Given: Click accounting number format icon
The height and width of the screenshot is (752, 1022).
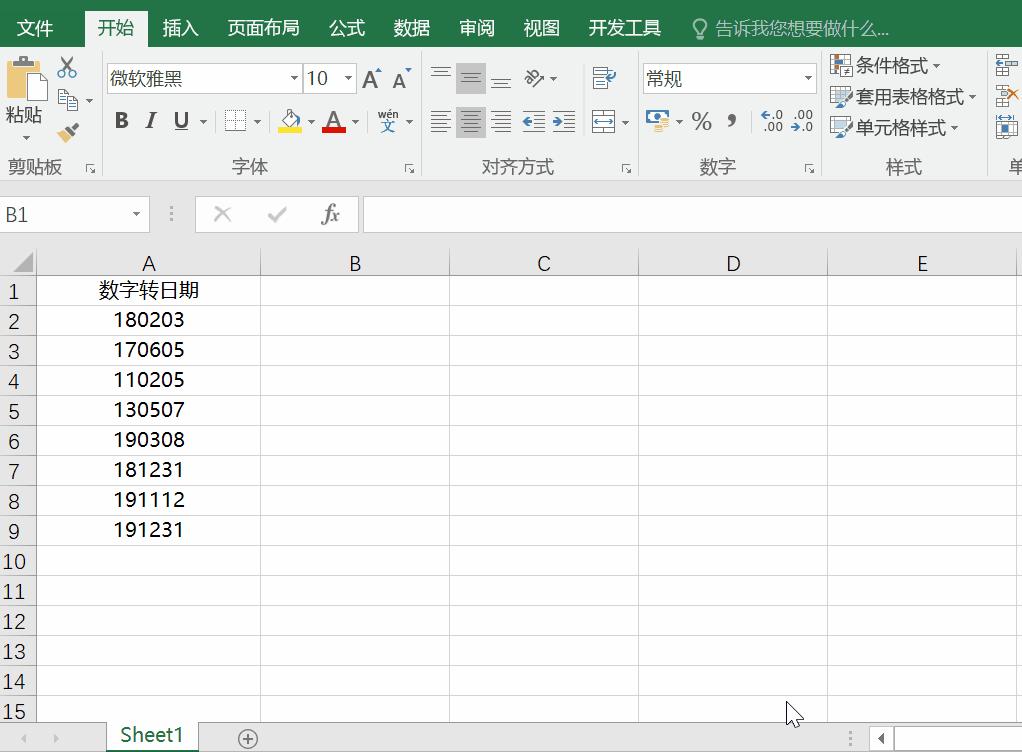Looking at the screenshot, I should (x=658, y=121).
